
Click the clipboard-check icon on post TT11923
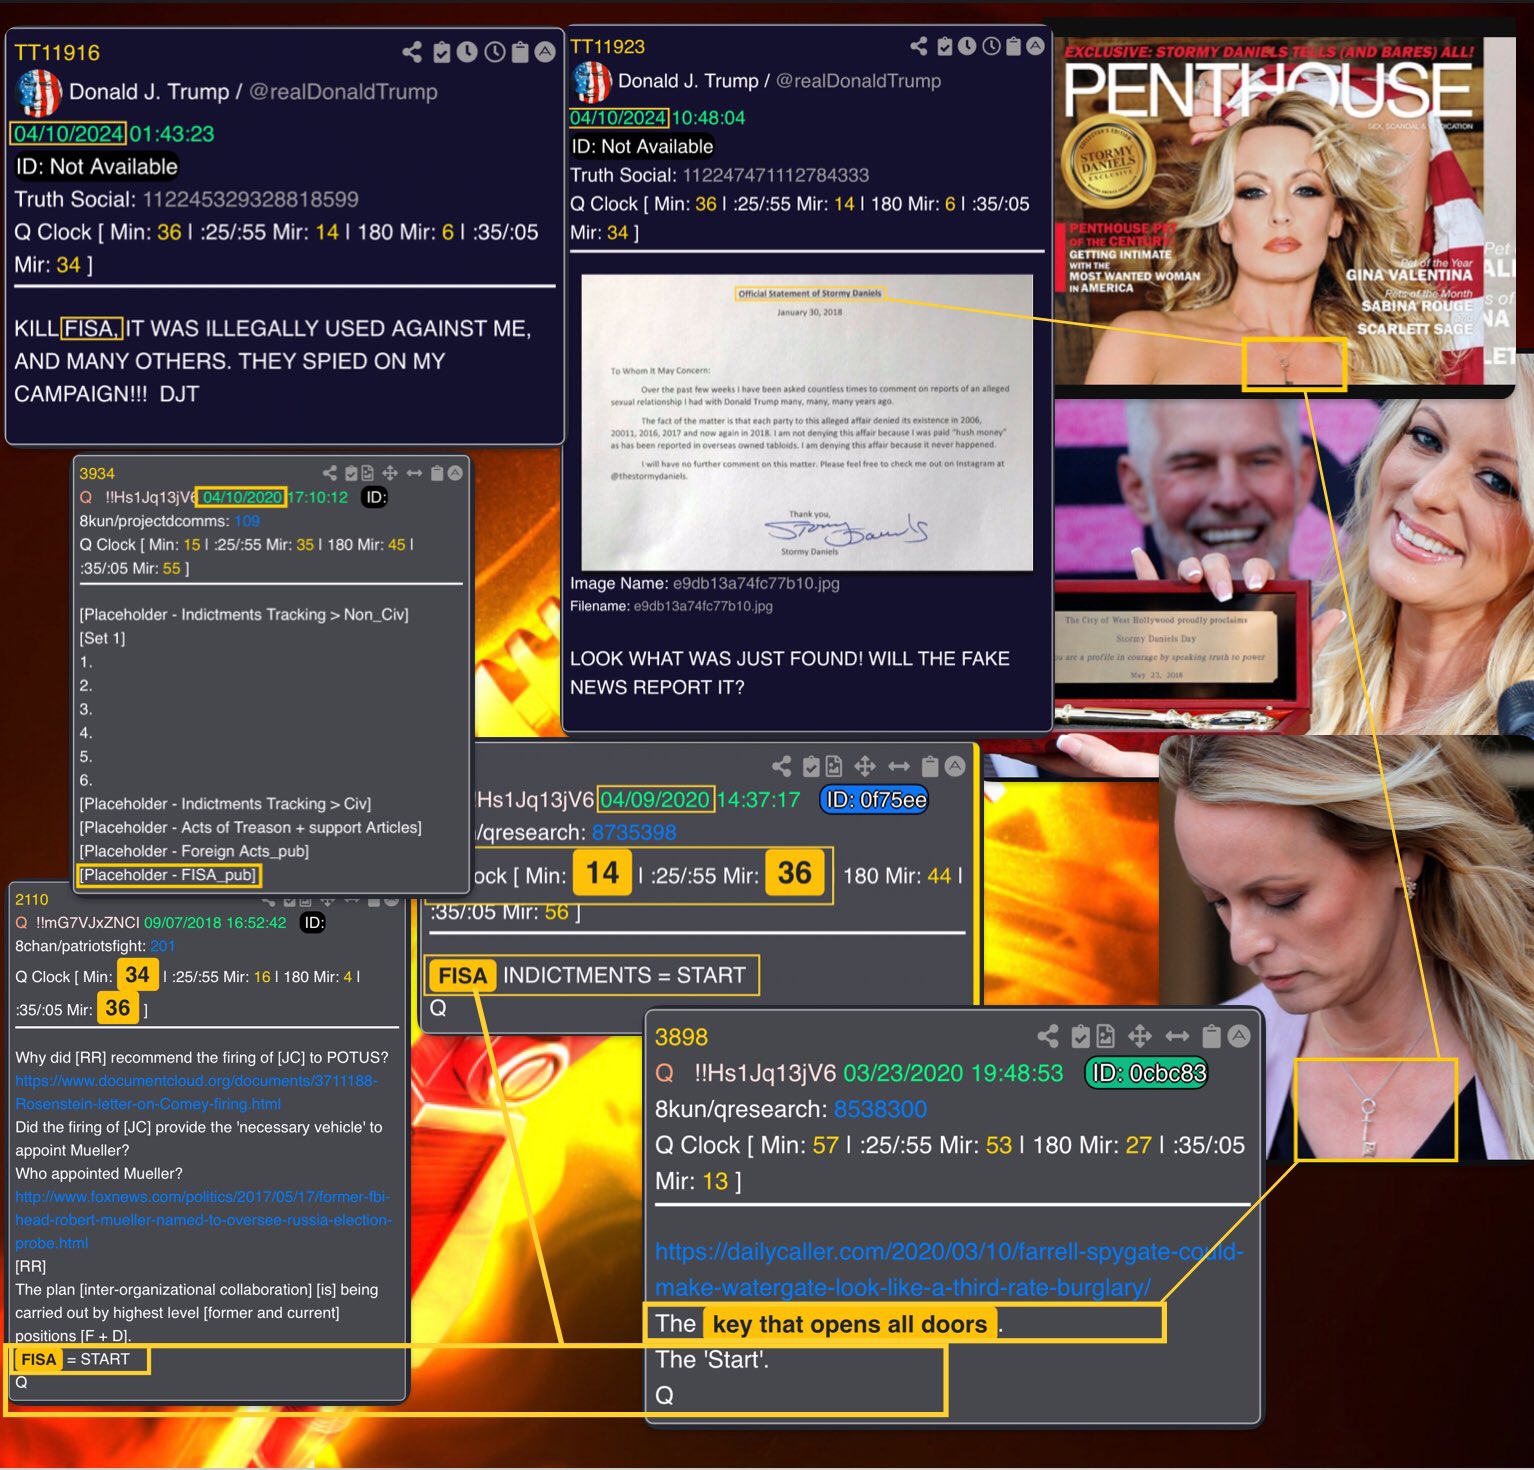(x=945, y=46)
